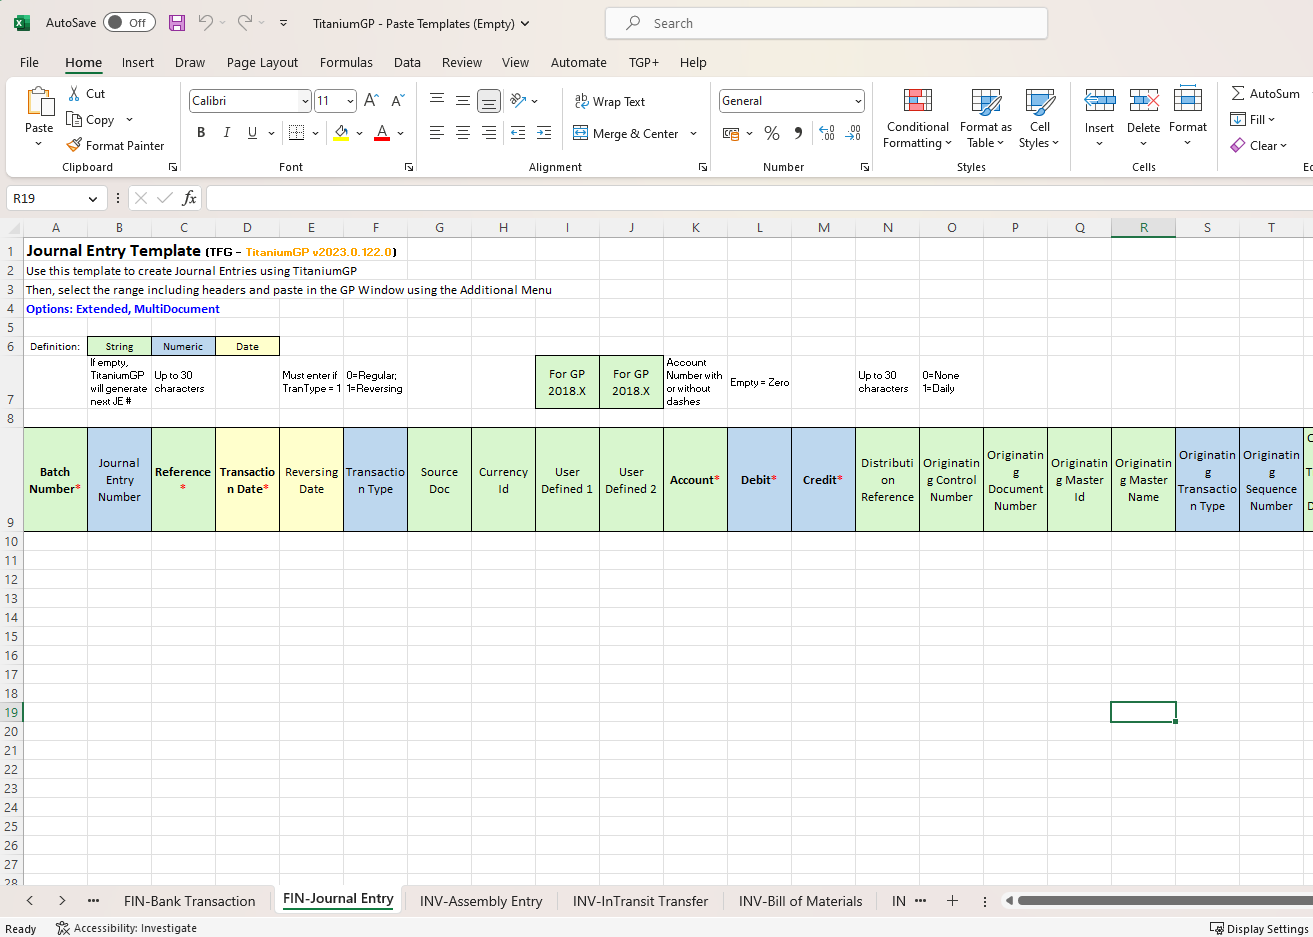Click the Borders icon

click(x=296, y=132)
